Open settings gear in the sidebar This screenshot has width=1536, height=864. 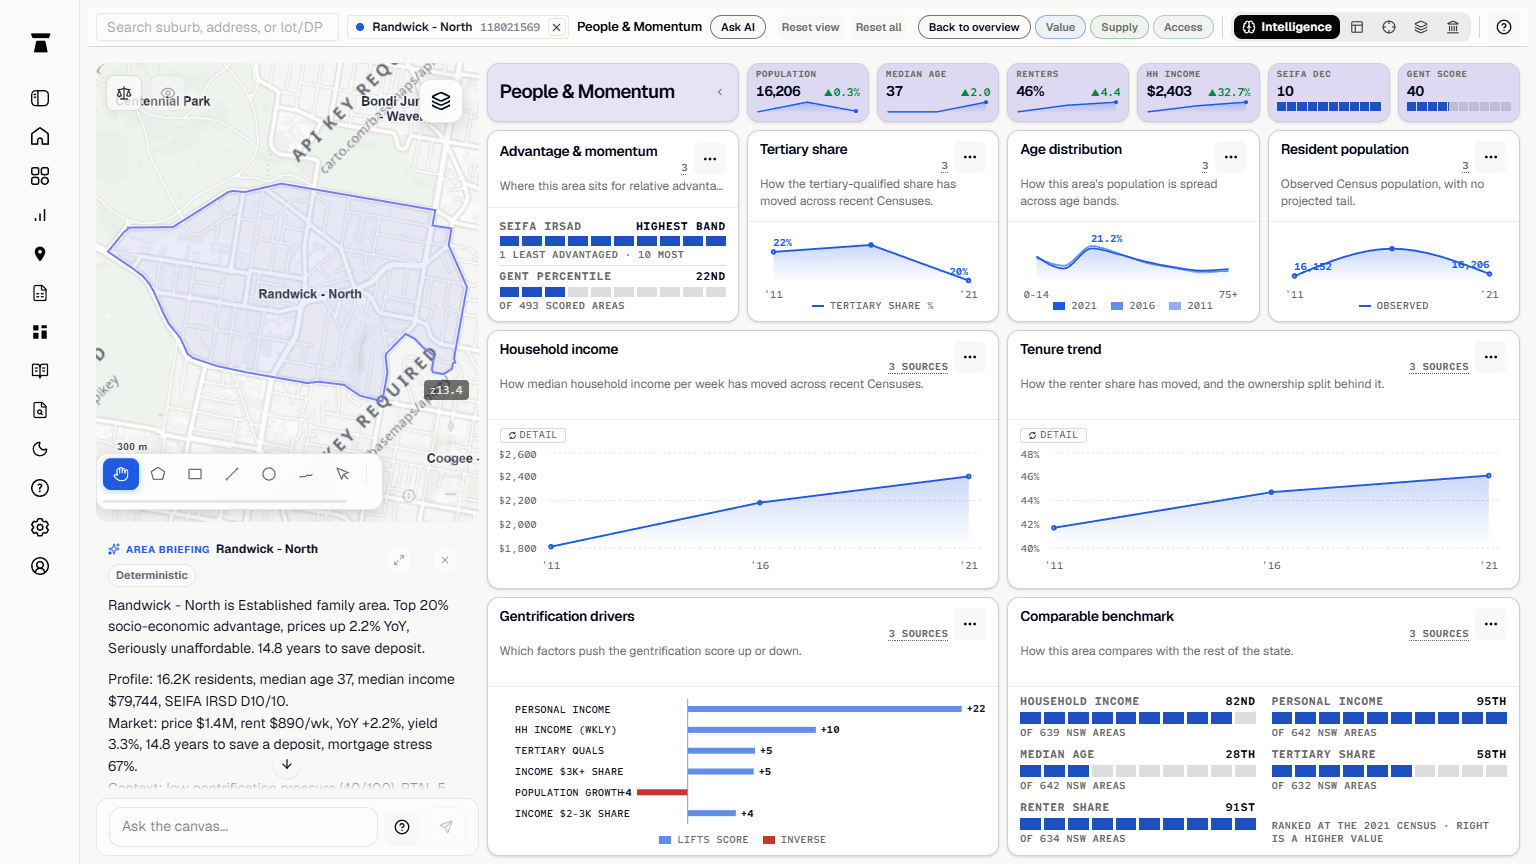(40, 527)
